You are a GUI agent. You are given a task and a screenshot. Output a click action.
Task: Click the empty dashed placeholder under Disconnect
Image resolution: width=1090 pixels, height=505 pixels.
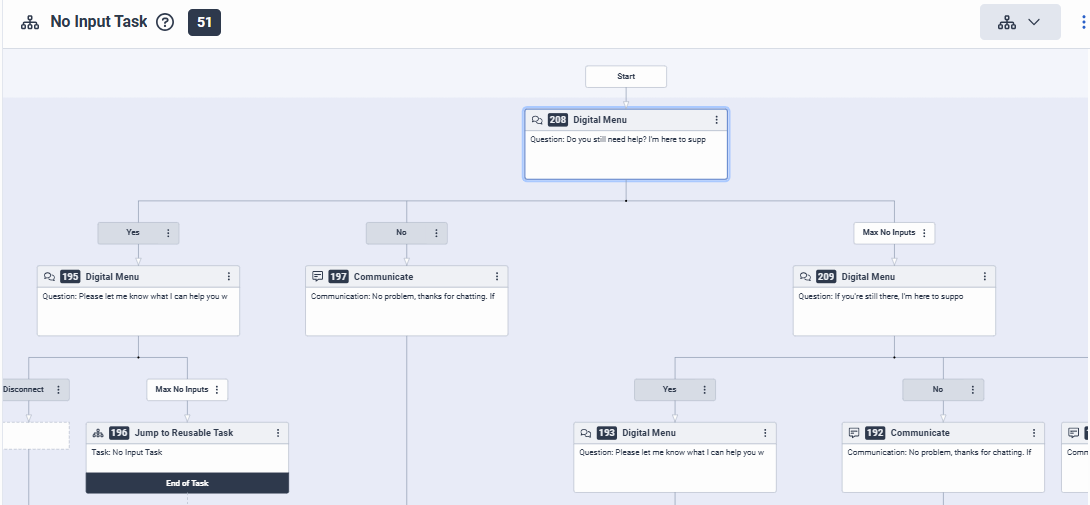coord(35,435)
